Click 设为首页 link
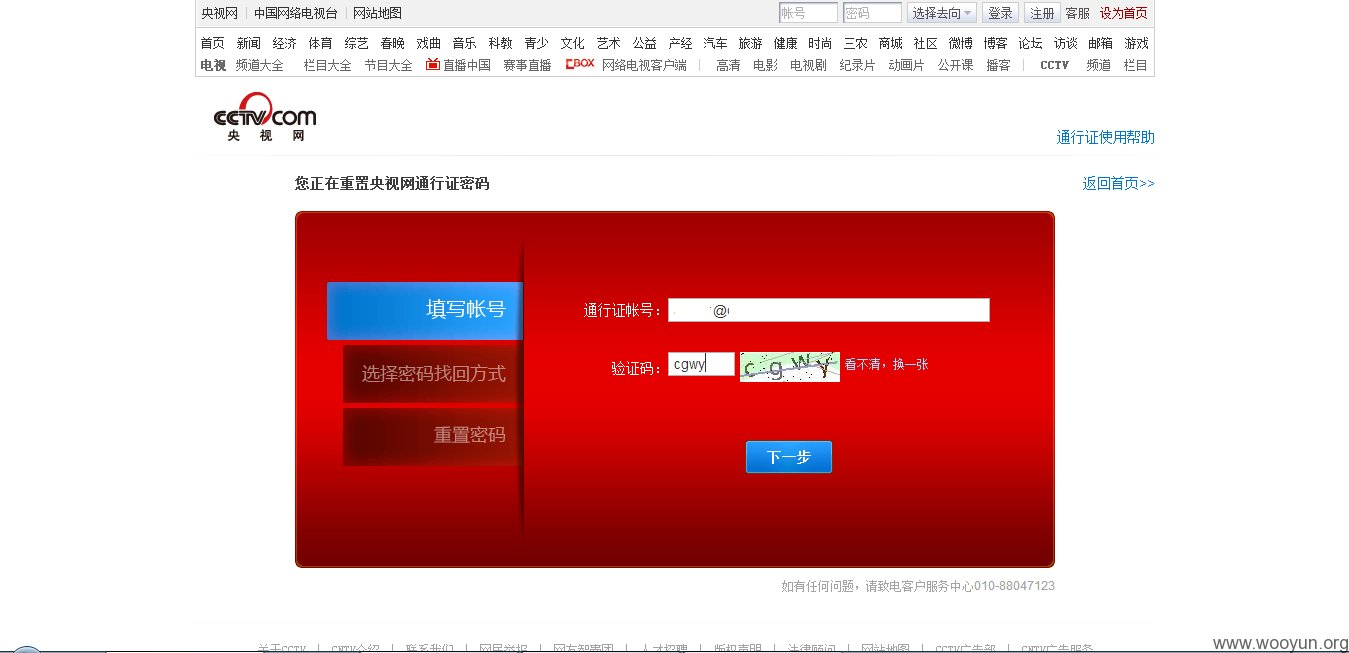The width and height of the screenshot is (1349, 653). (x=1124, y=13)
